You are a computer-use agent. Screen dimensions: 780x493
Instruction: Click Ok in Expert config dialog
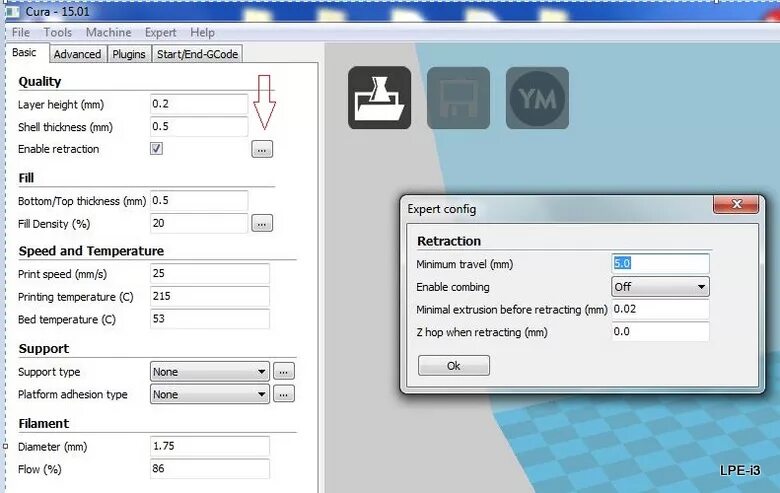[x=454, y=366]
